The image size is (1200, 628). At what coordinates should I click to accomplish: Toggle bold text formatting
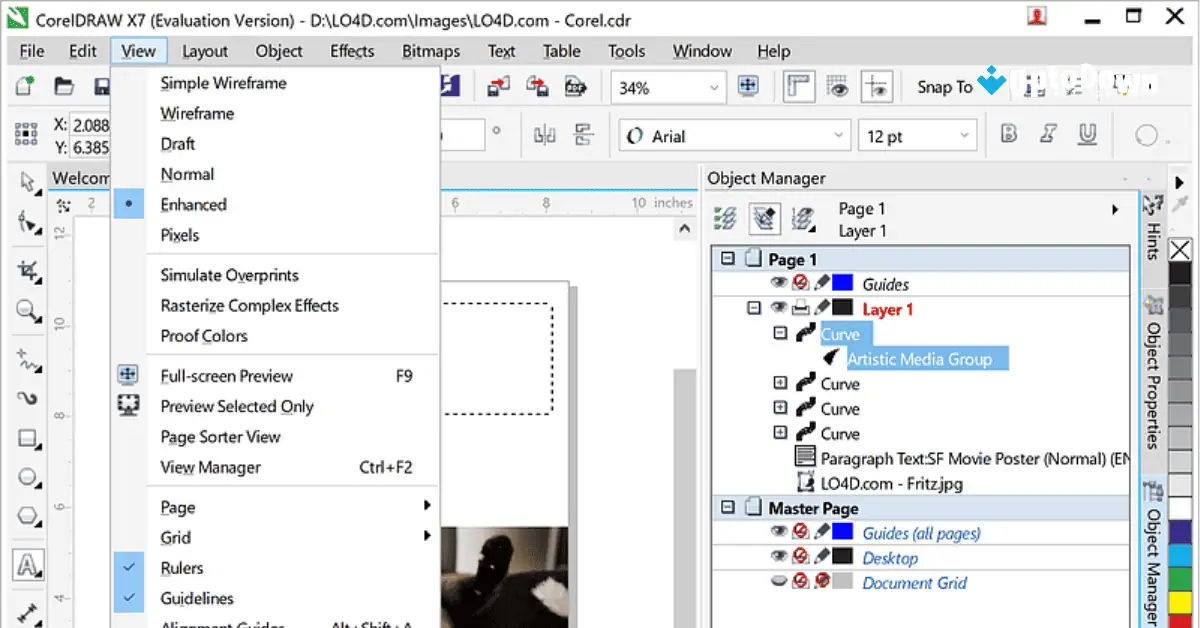(1008, 133)
